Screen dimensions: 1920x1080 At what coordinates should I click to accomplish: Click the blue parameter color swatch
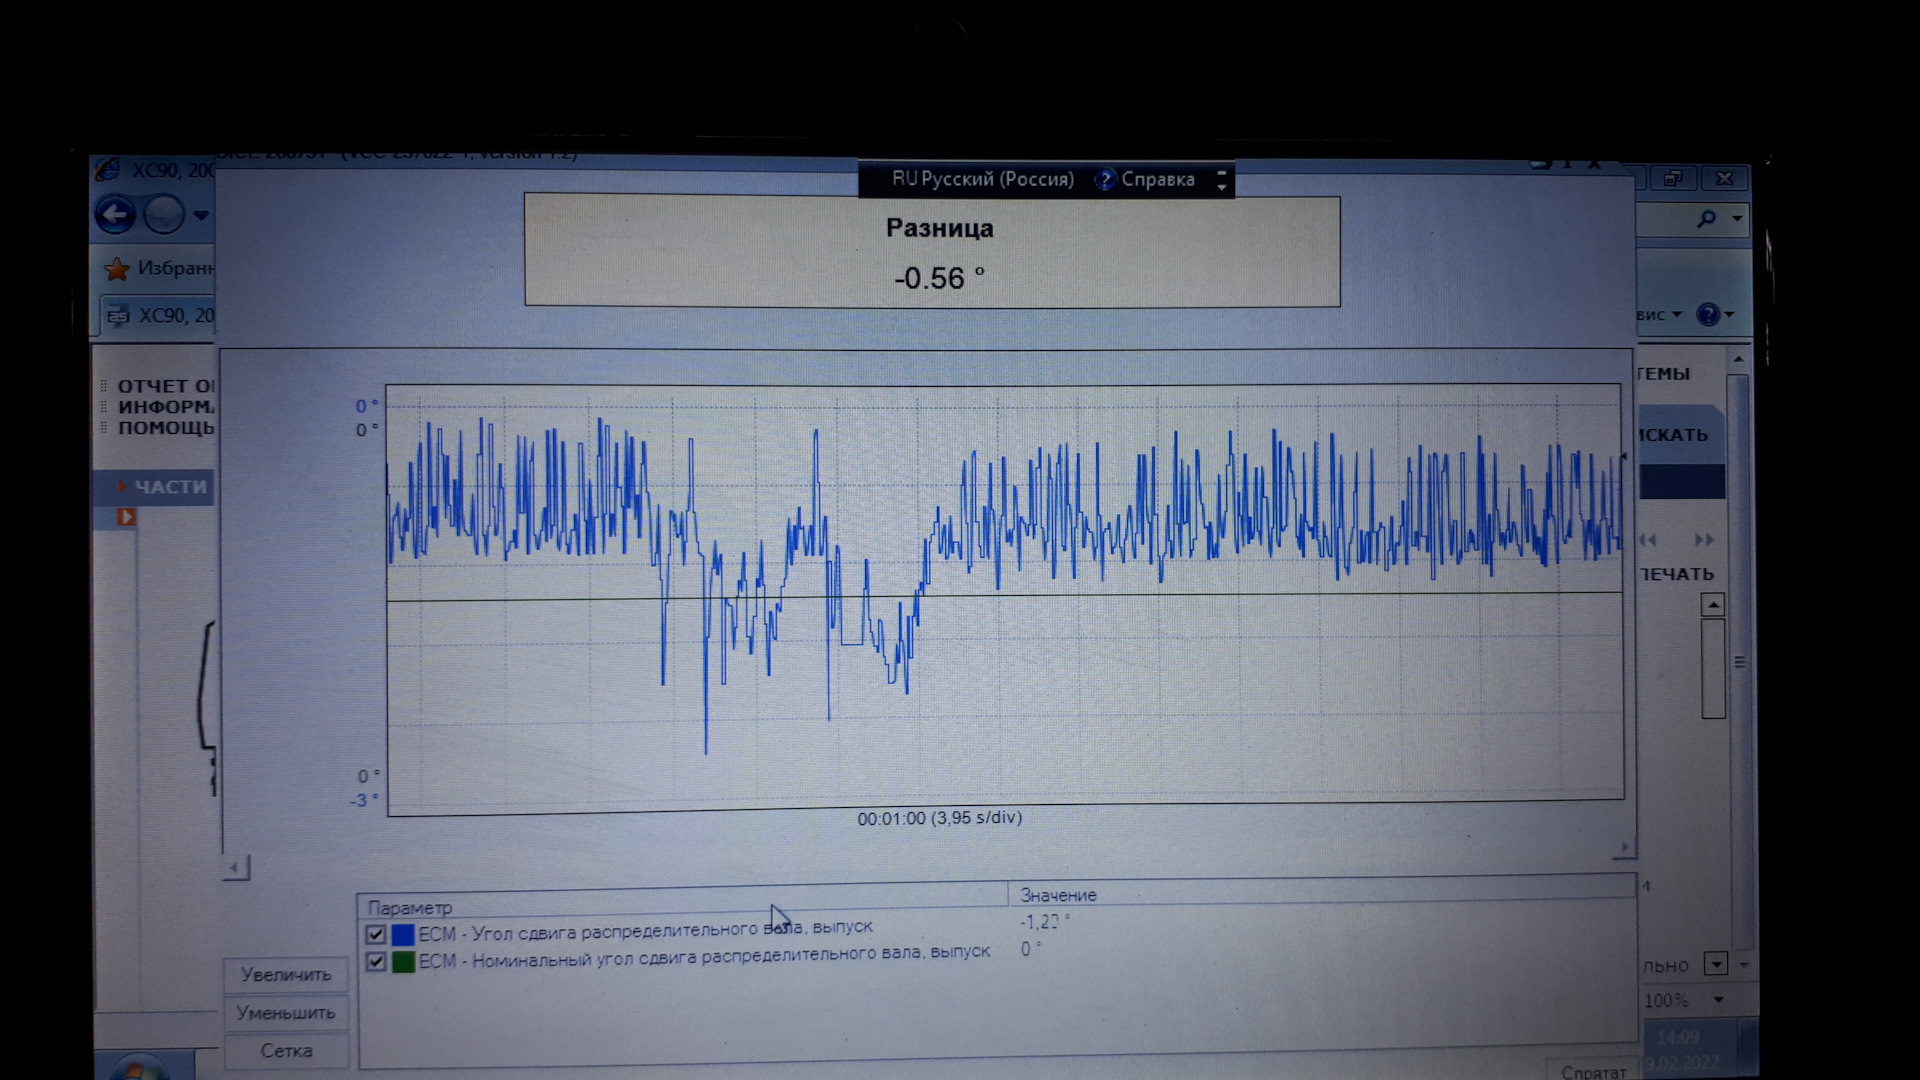click(403, 935)
